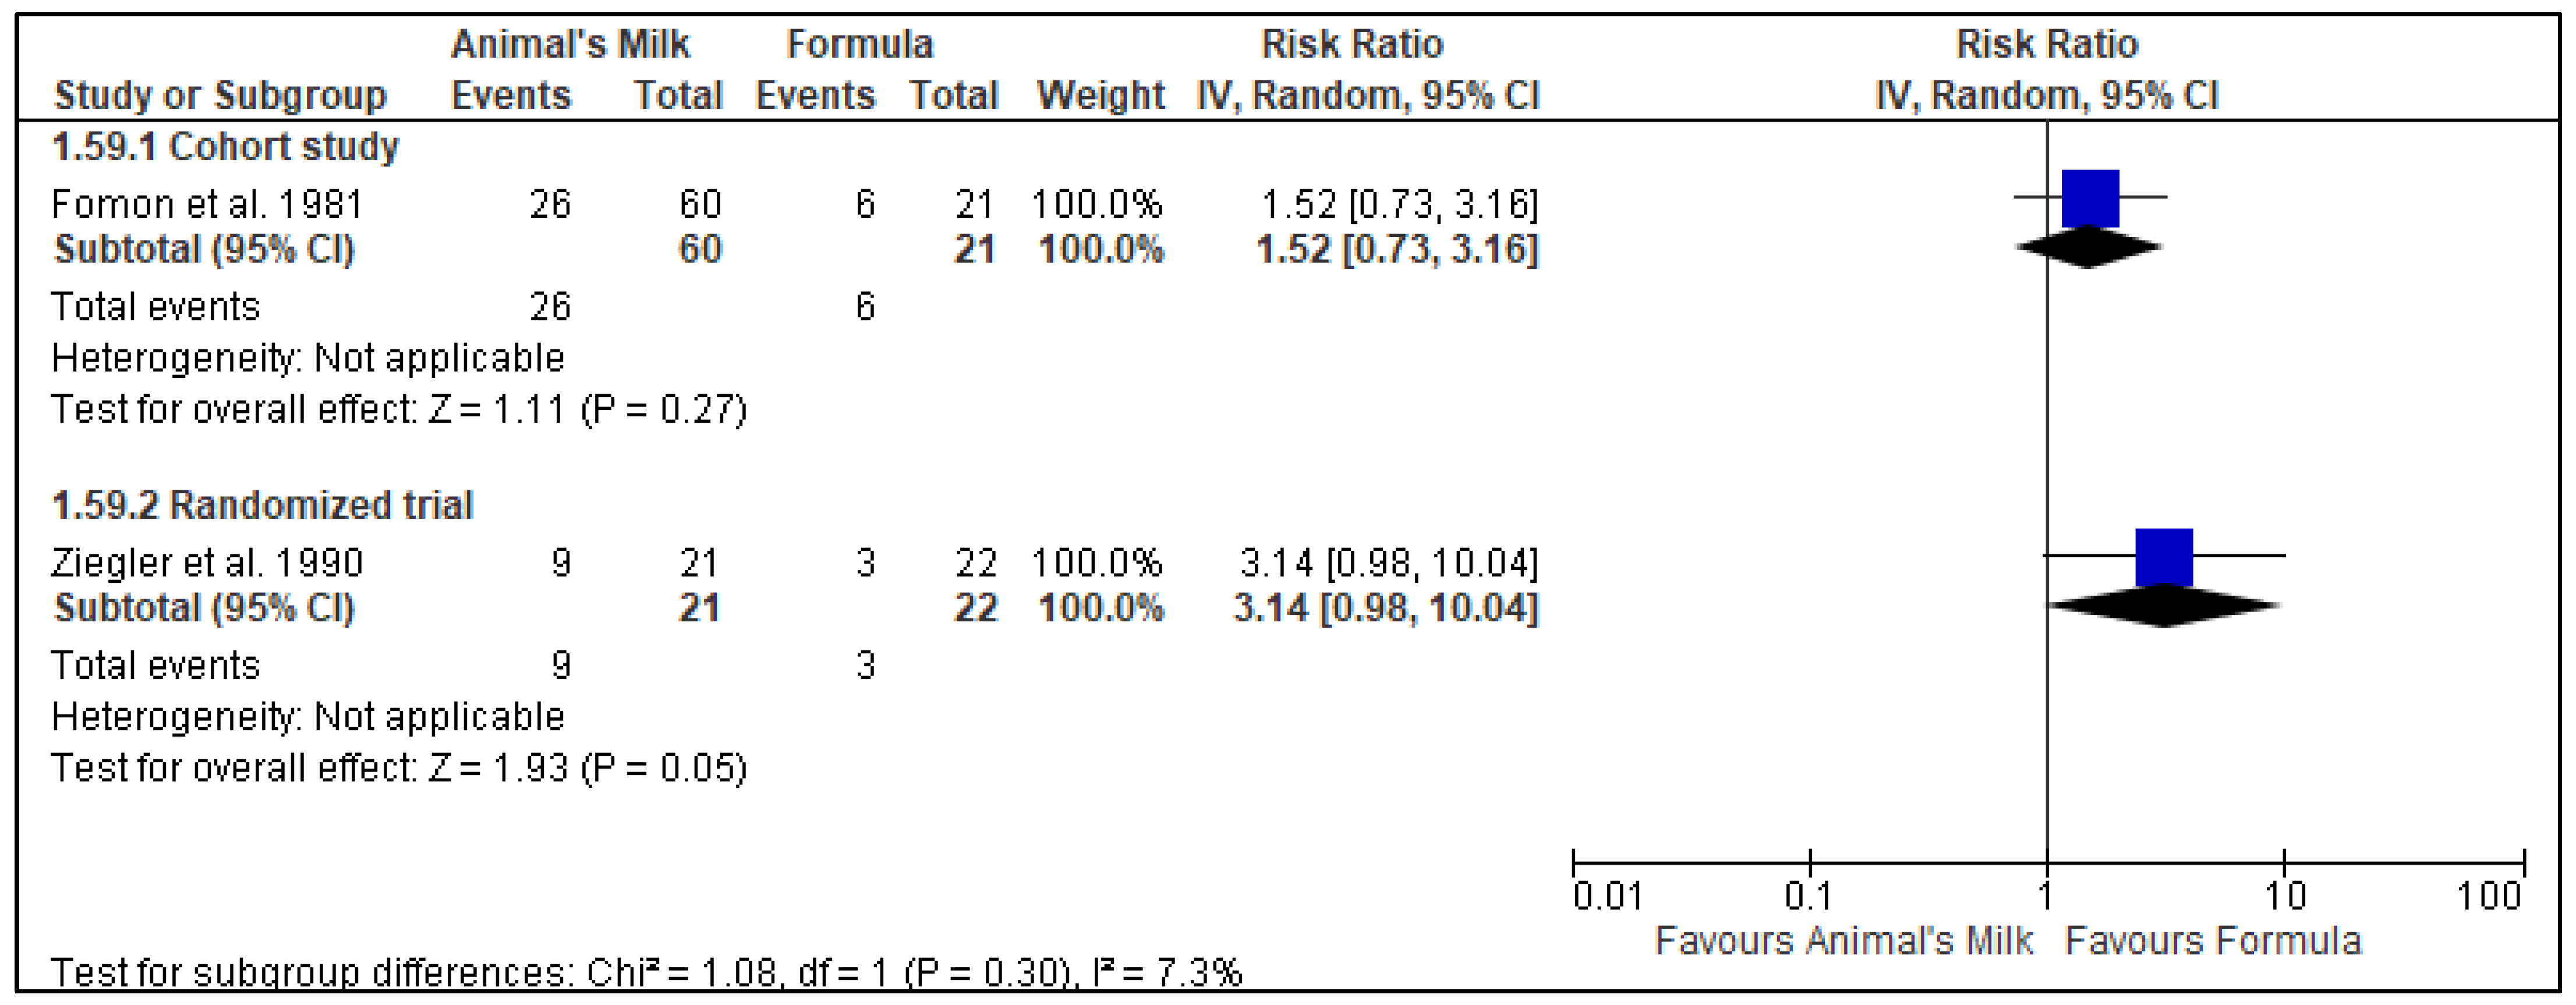
Task: Select the Z = 1.11 overall effect text
Action: click(x=398, y=410)
